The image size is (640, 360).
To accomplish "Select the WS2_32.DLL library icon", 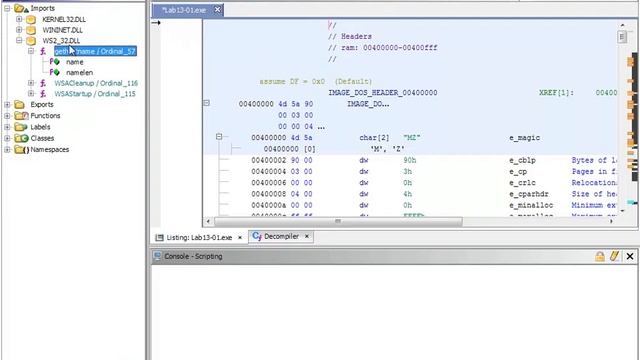I will [x=31, y=40].
